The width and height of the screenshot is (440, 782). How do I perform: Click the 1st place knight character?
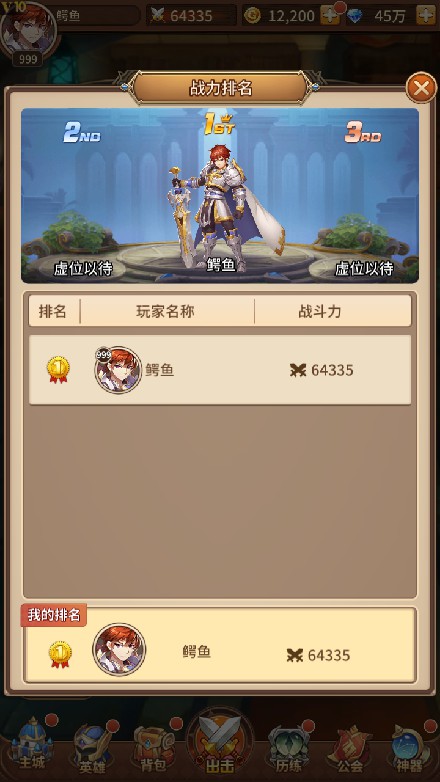[220, 209]
